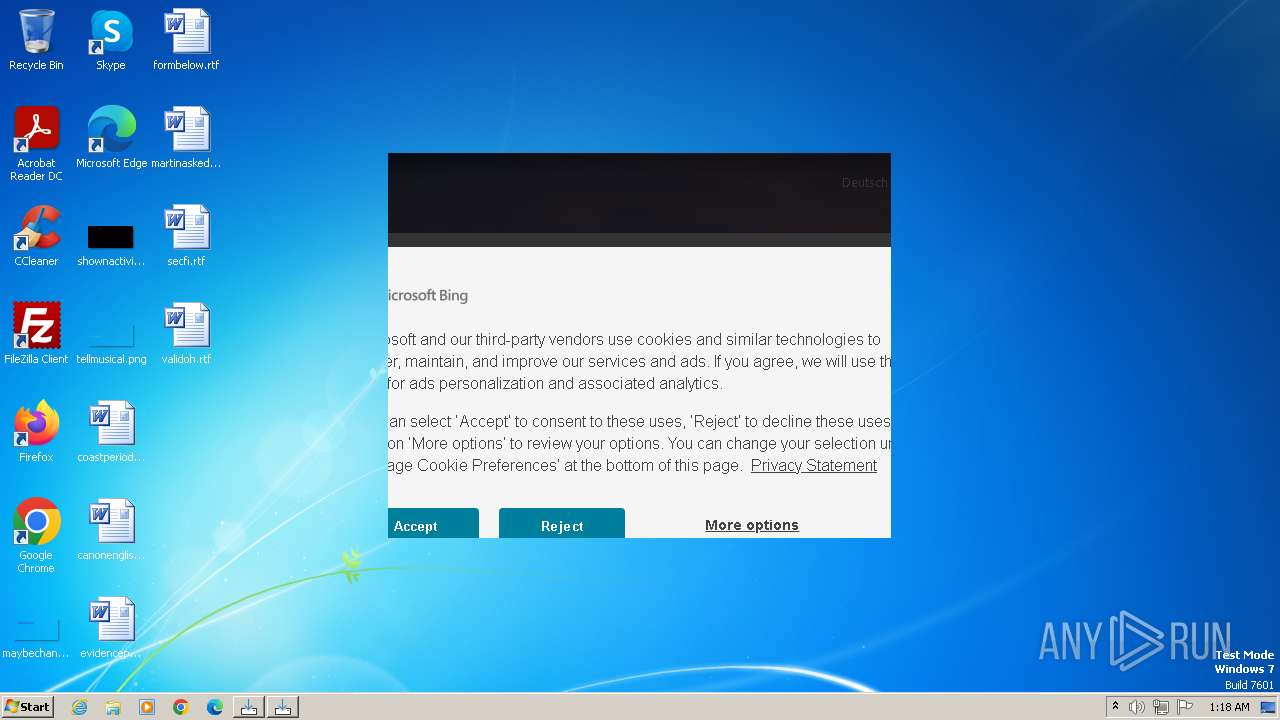Open the Microsoft Edge desktop shortcut

[x=111, y=138]
